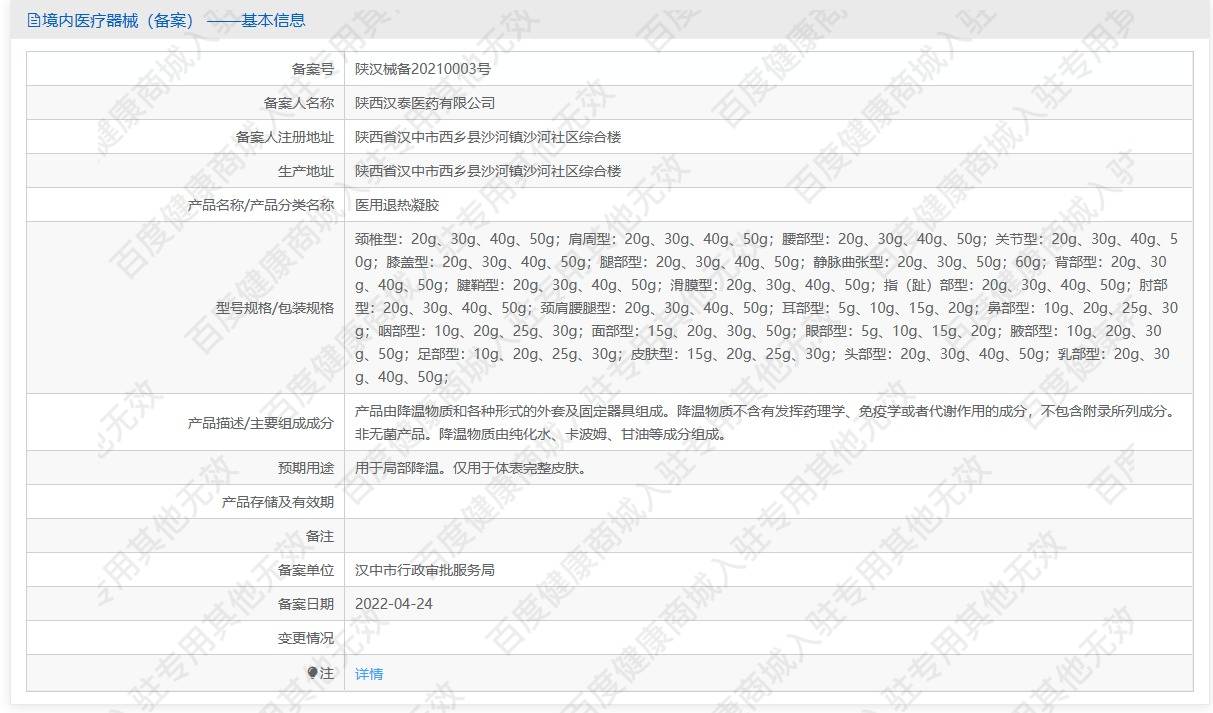
Task: Click the 产品名称/产品分类名称 label
Action: [x=261, y=205]
